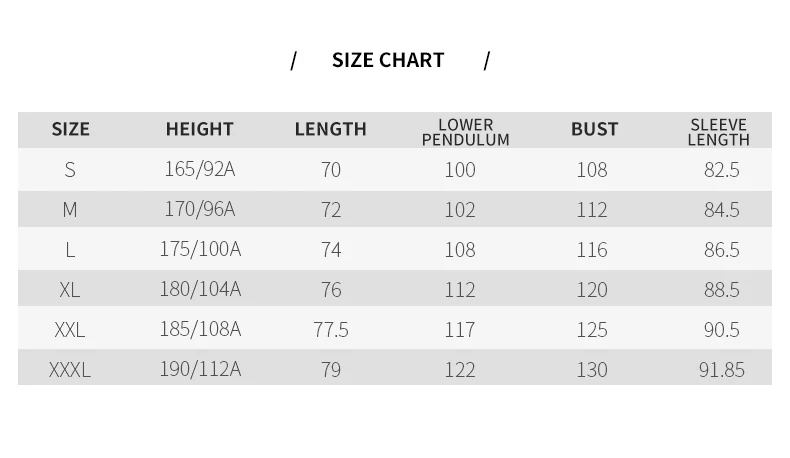Select the HEIGHT column header
Viewport: 790px width, 458px height.
pos(200,129)
